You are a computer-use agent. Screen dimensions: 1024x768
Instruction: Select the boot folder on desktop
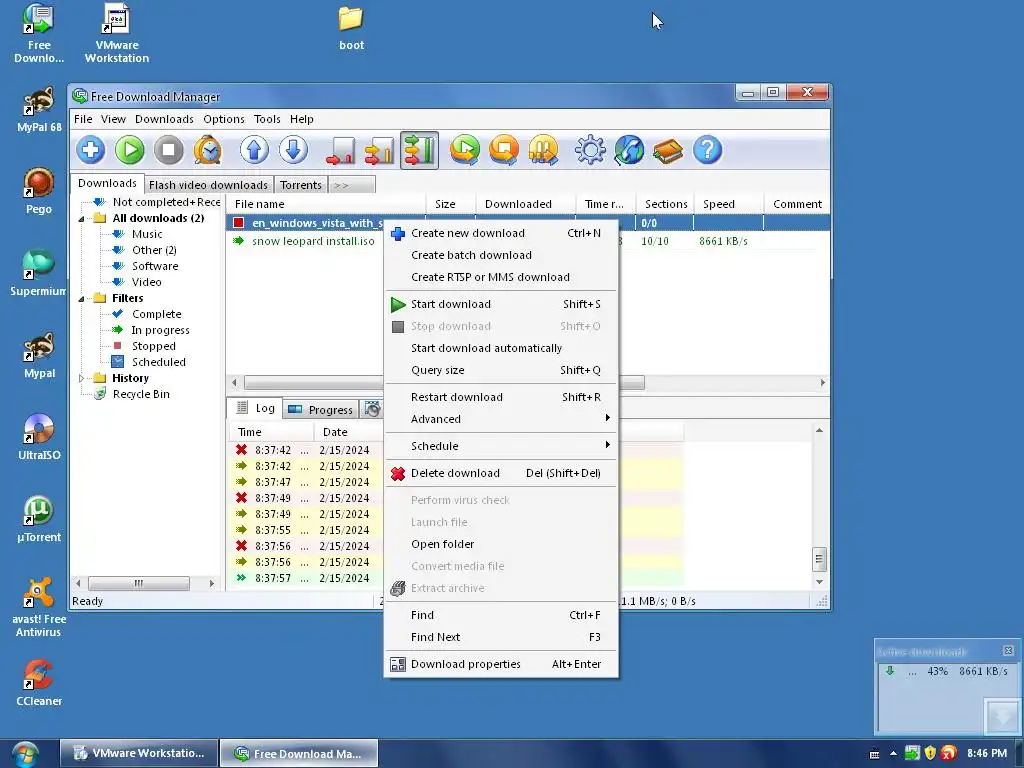(x=351, y=29)
